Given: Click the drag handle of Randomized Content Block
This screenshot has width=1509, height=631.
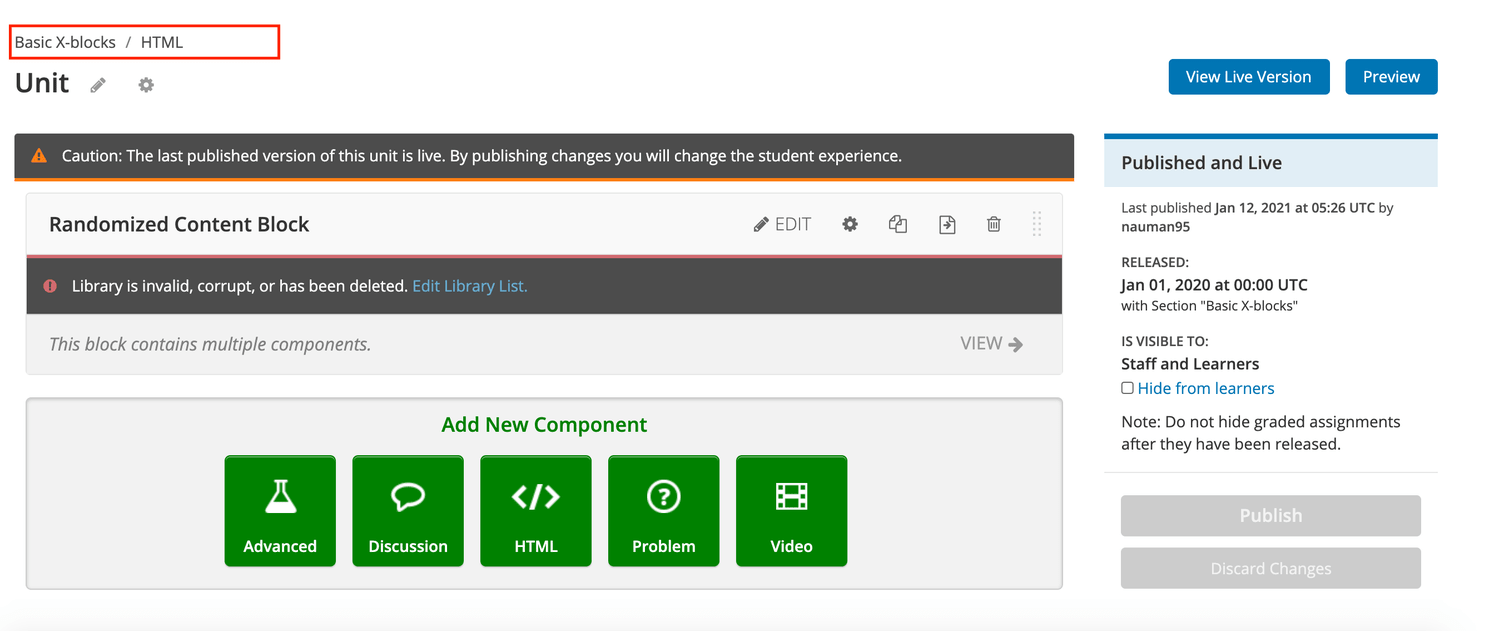Looking at the screenshot, I should coord(1037,224).
